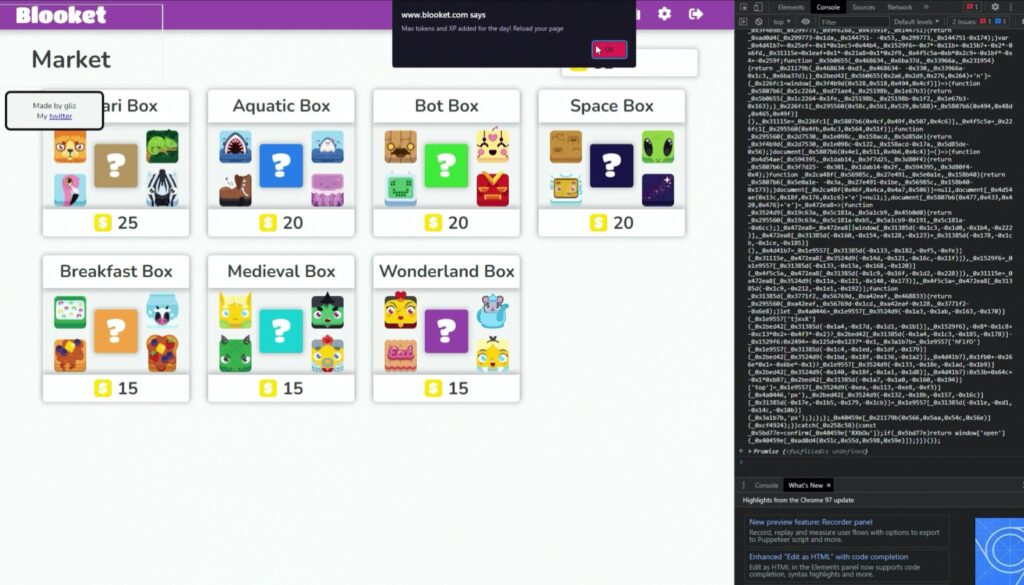Click the Bot Box green mystery block

[446, 166]
